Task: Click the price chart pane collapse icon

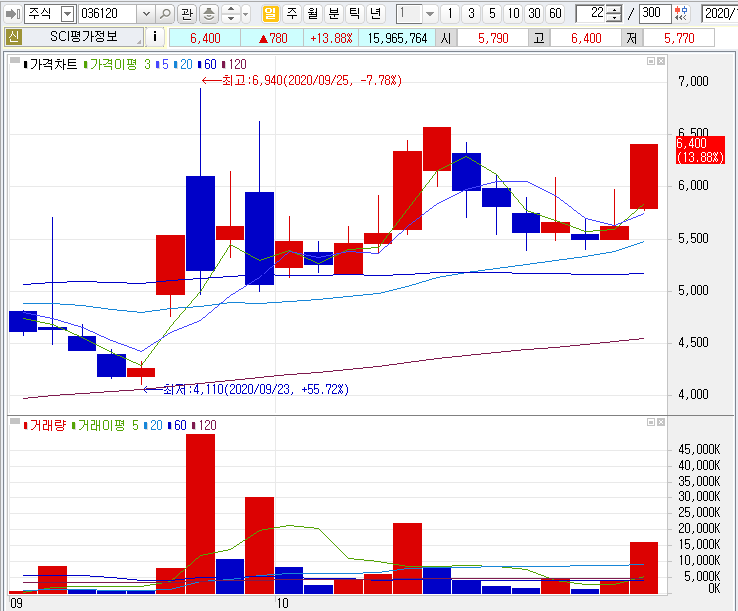Action: tap(15, 60)
